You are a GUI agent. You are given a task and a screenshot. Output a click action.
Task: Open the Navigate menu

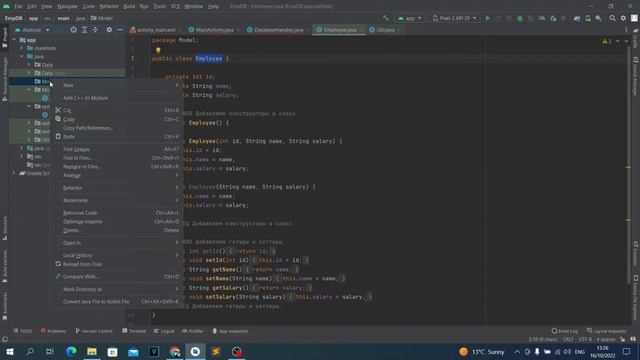click(67, 6)
